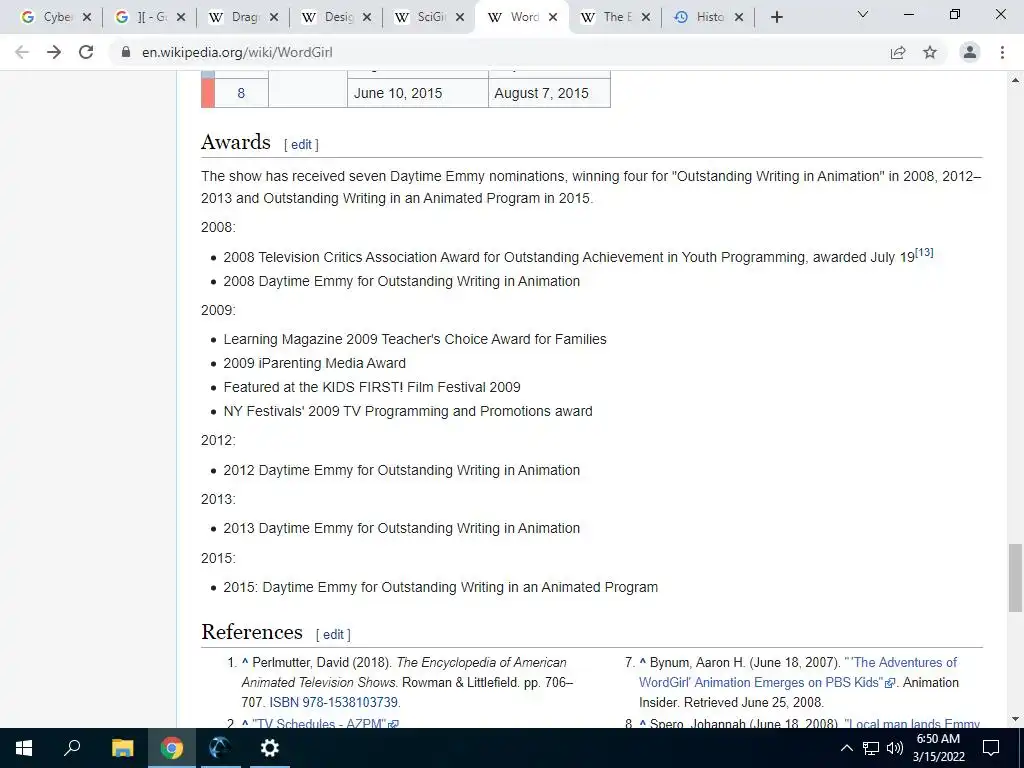Click the Chrome taskbar icon
This screenshot has height=768, width=1024.
pos(172,748)
